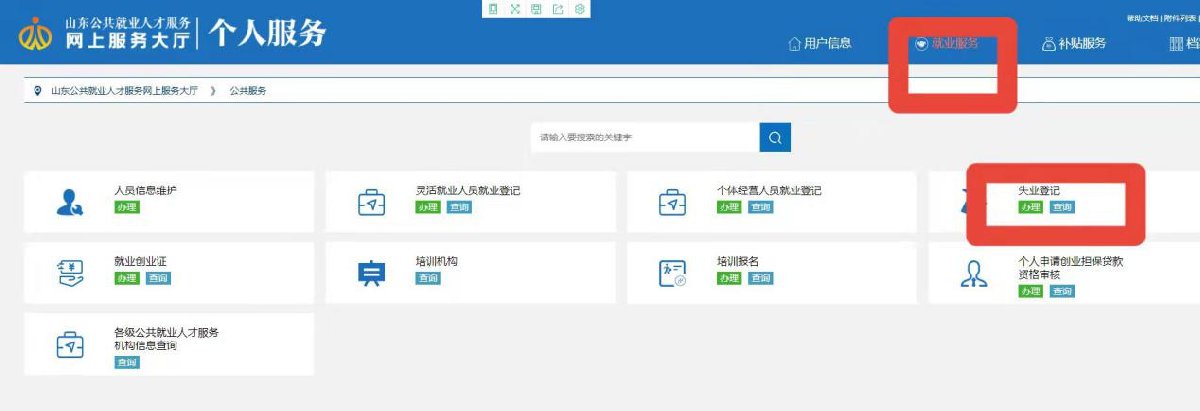
Task: Click the 人员信息维护 person icon
Action: pyautogui.click(x=70, y=202)
